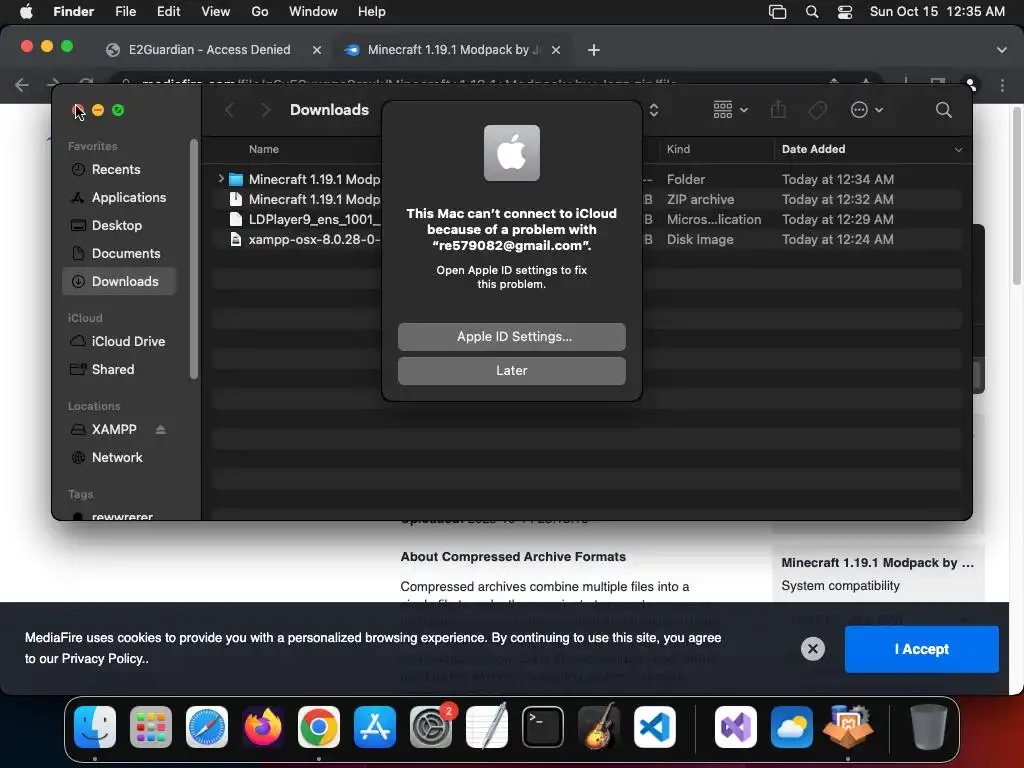The width and height of the screenshot is (1024, 768).
Task: Open the weather cloud app in dock
Action: pos(792,727)
